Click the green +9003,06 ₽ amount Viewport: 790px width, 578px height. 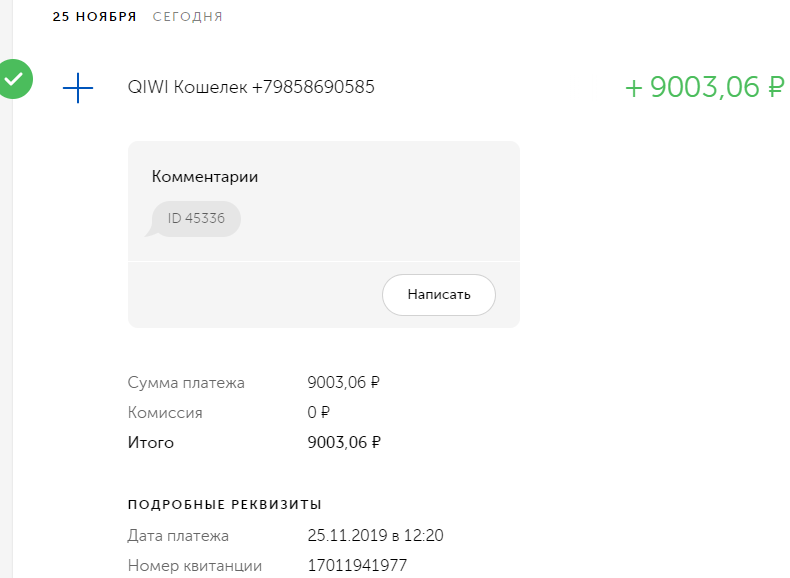tap(704, 87)
